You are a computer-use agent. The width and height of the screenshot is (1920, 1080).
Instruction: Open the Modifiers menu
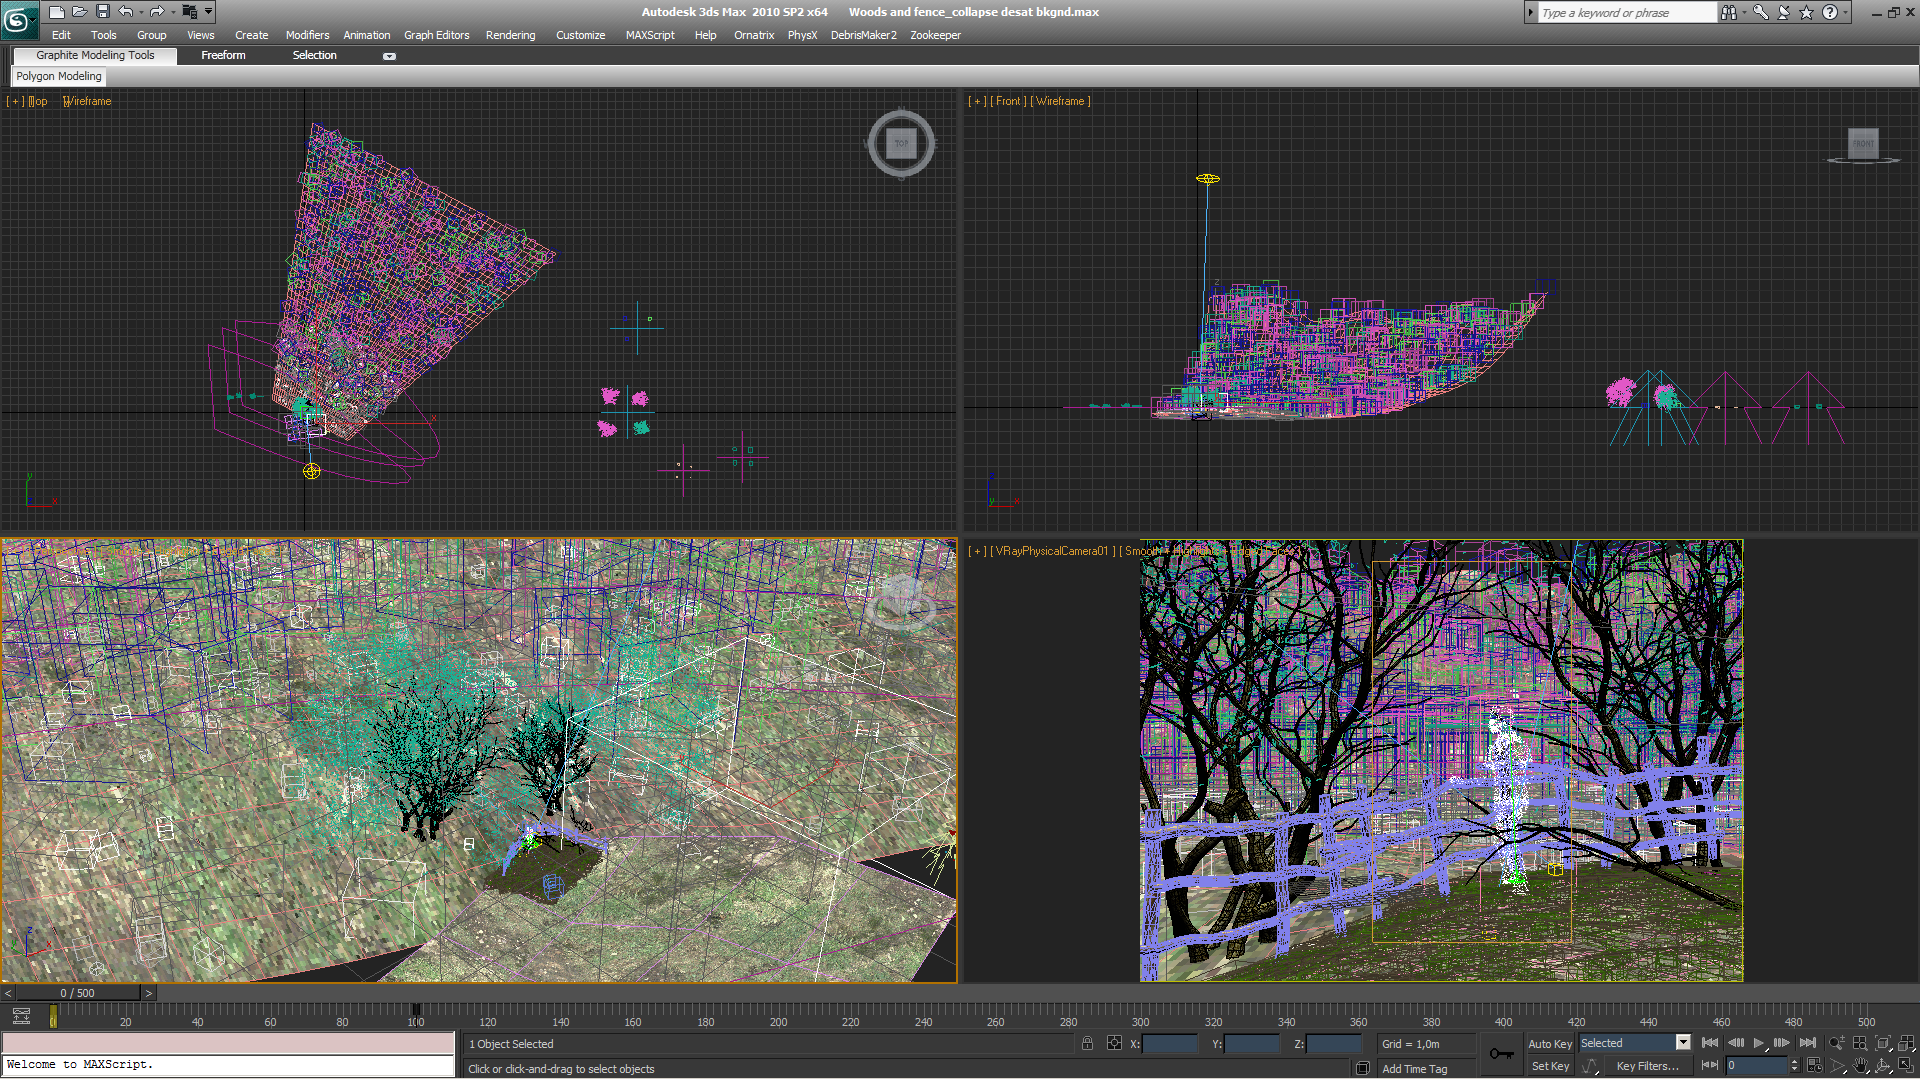tap(307, 35)
